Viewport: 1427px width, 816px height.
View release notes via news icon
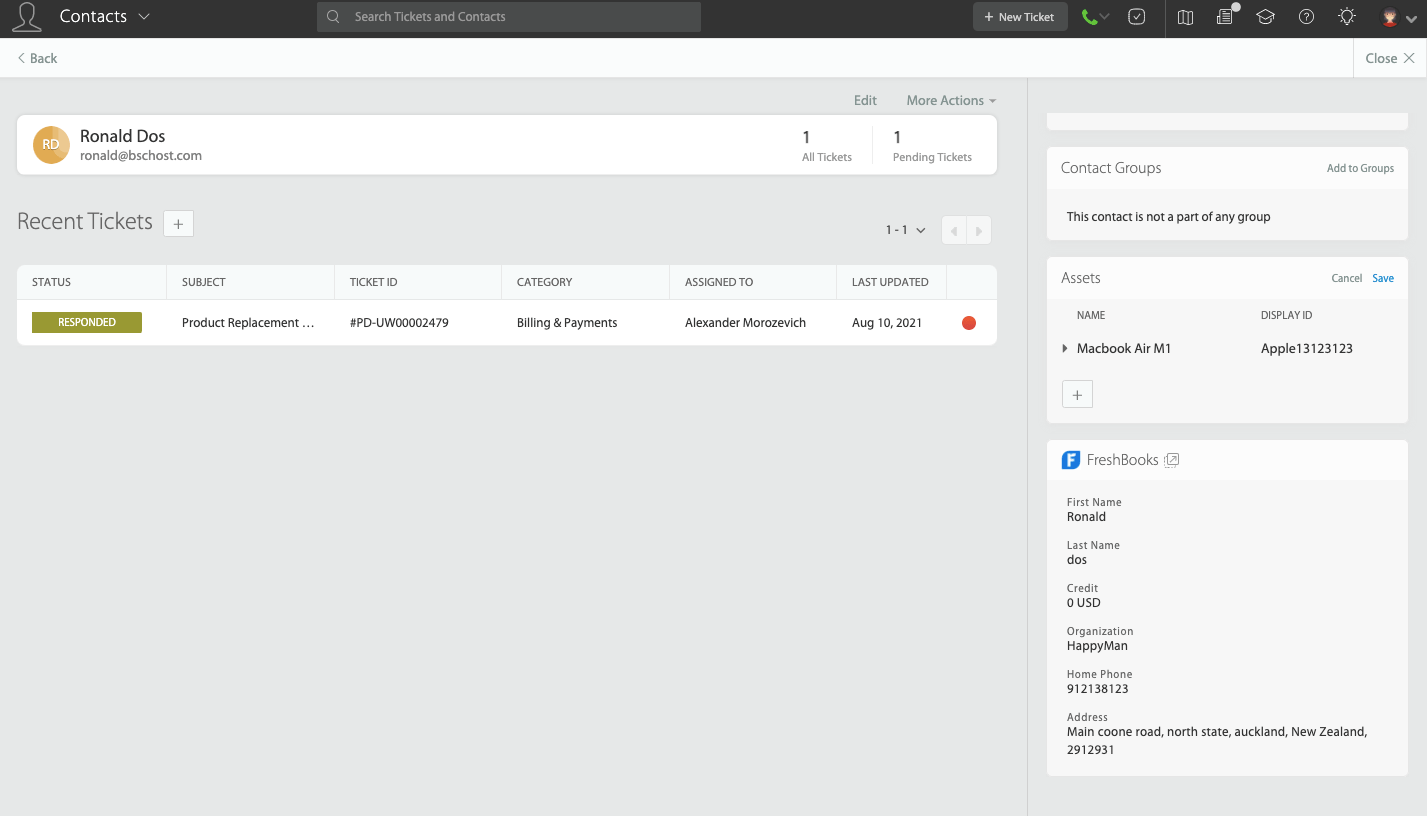(1224, 17)
